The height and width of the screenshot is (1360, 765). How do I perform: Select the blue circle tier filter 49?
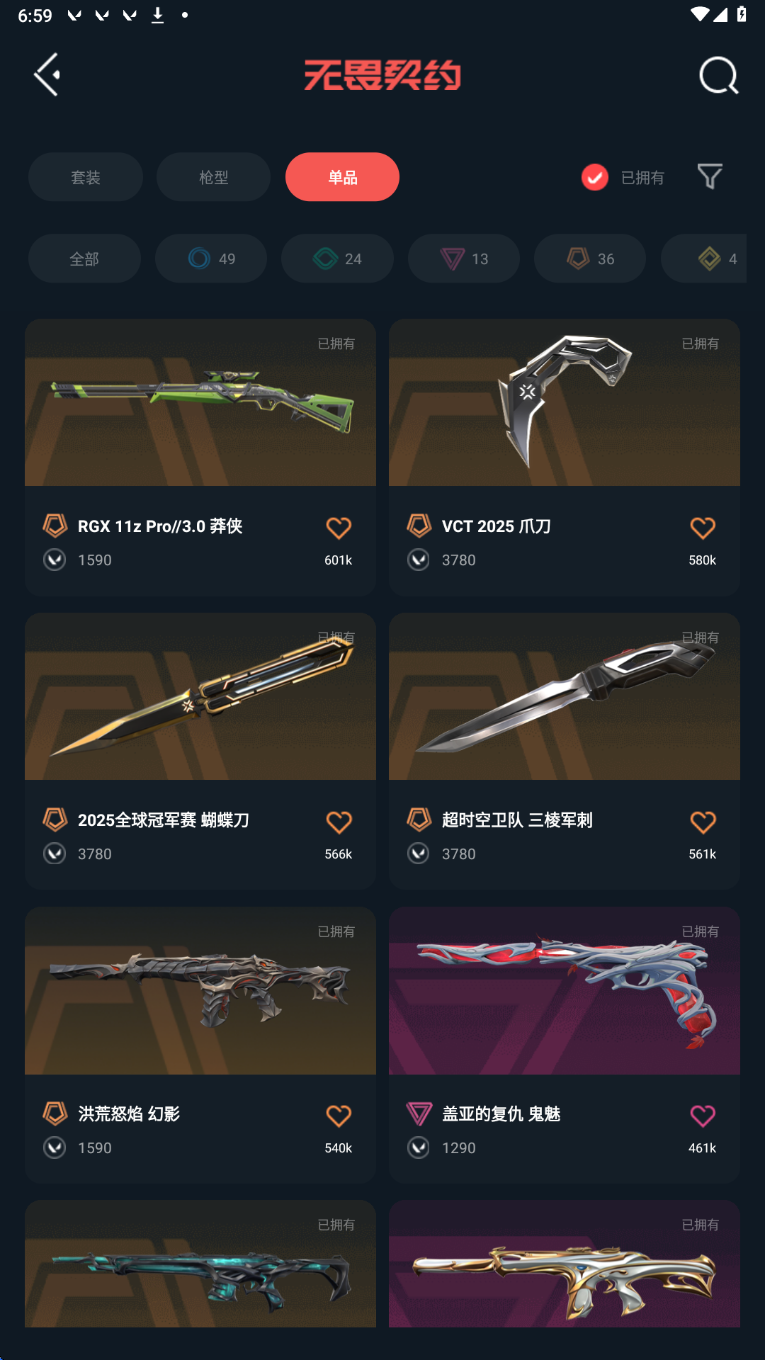pos(211,259)
